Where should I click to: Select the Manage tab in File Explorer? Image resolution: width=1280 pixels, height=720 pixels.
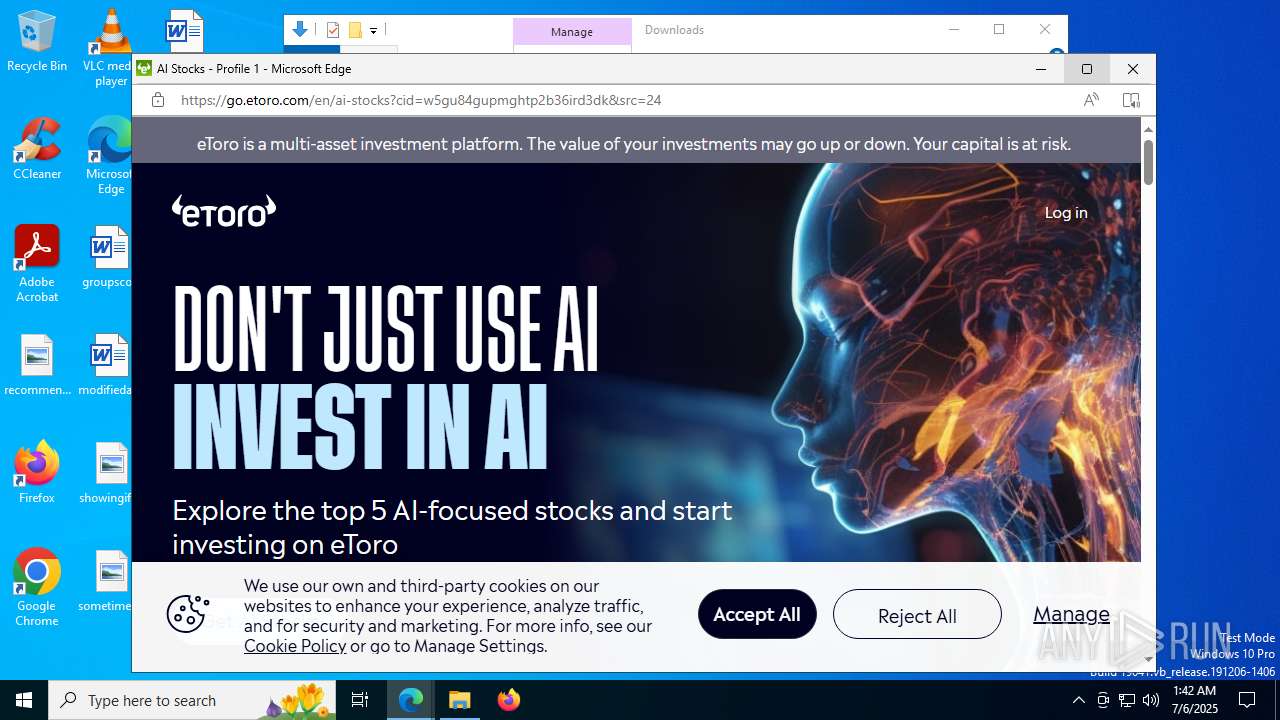pyautogui.click(x=572, y=32)
